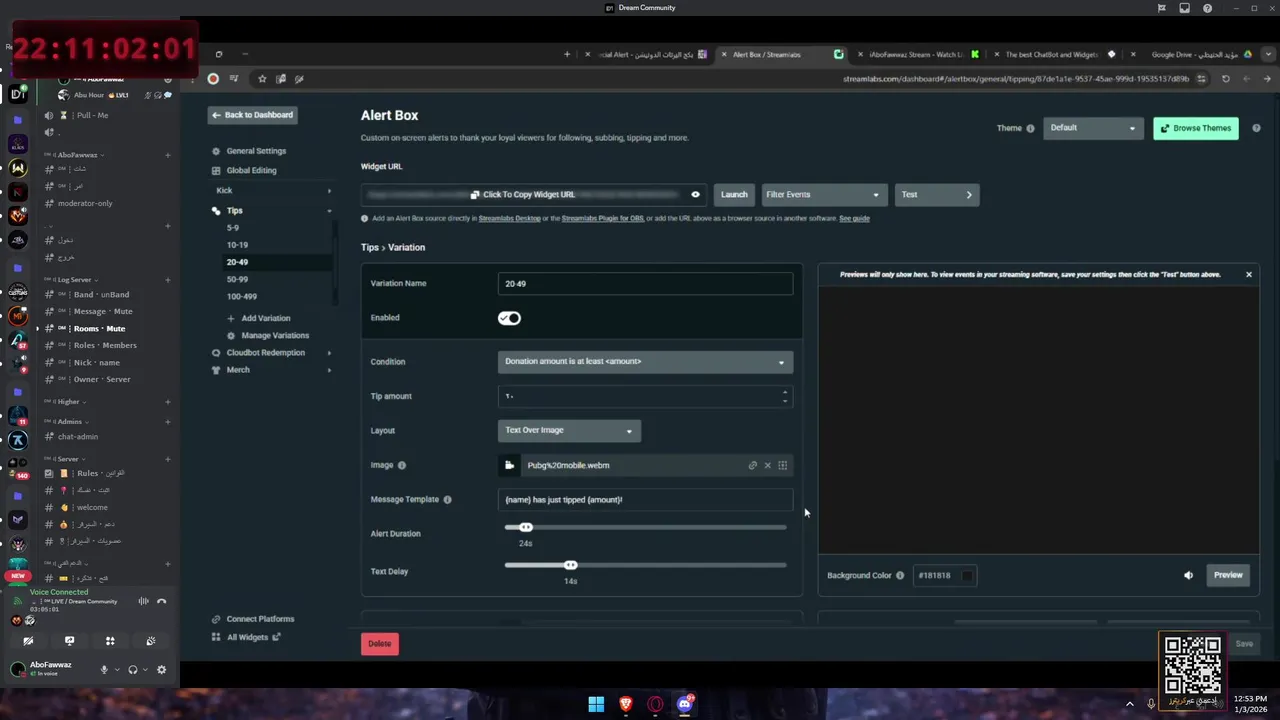Open the help question mark icon near Browse Themes
1280x720 pixels.
click(1256, 128)
